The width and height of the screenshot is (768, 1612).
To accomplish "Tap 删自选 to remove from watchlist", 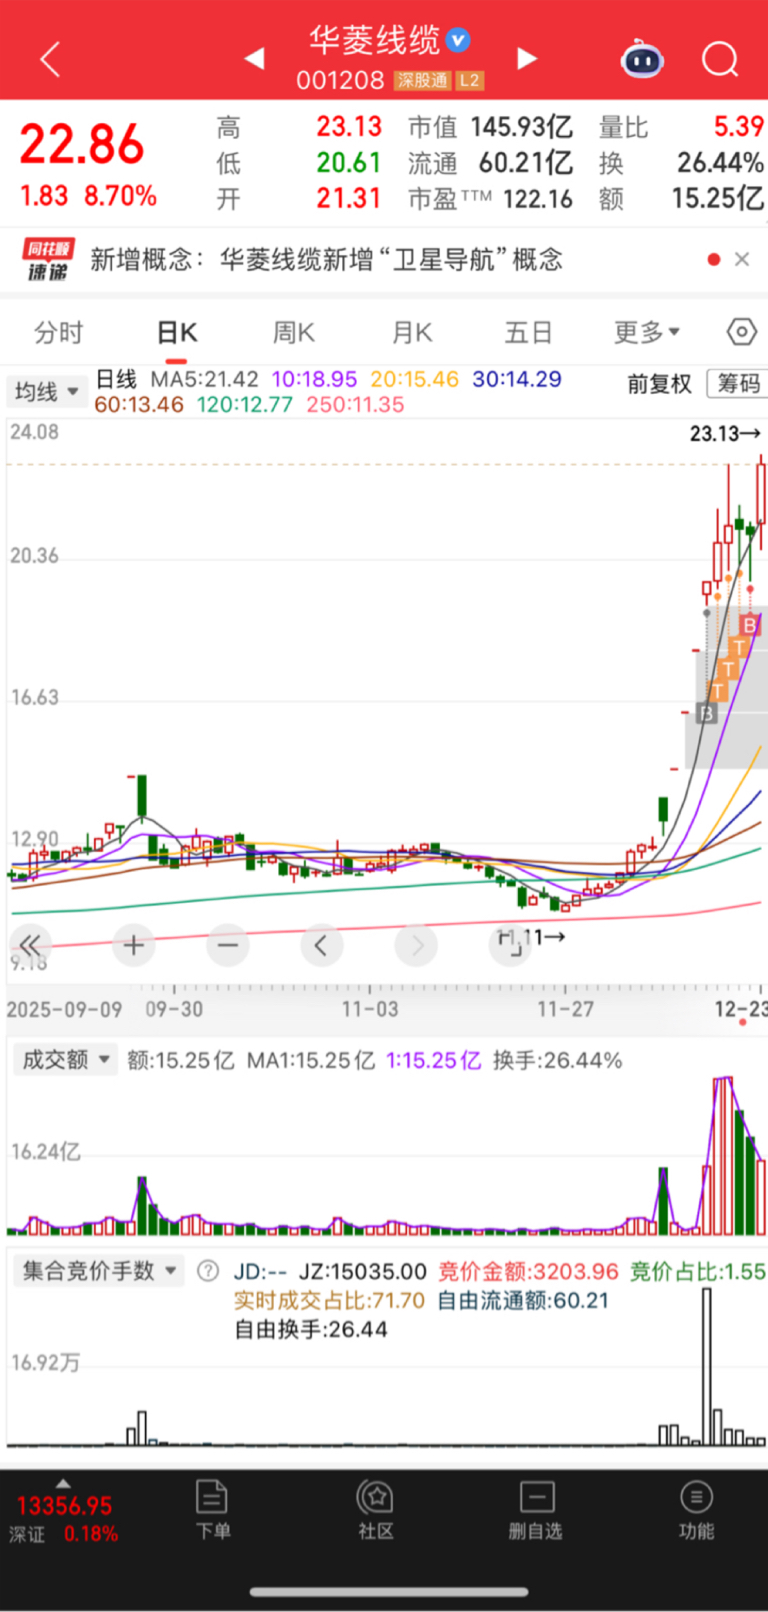I will point(536,1510).
